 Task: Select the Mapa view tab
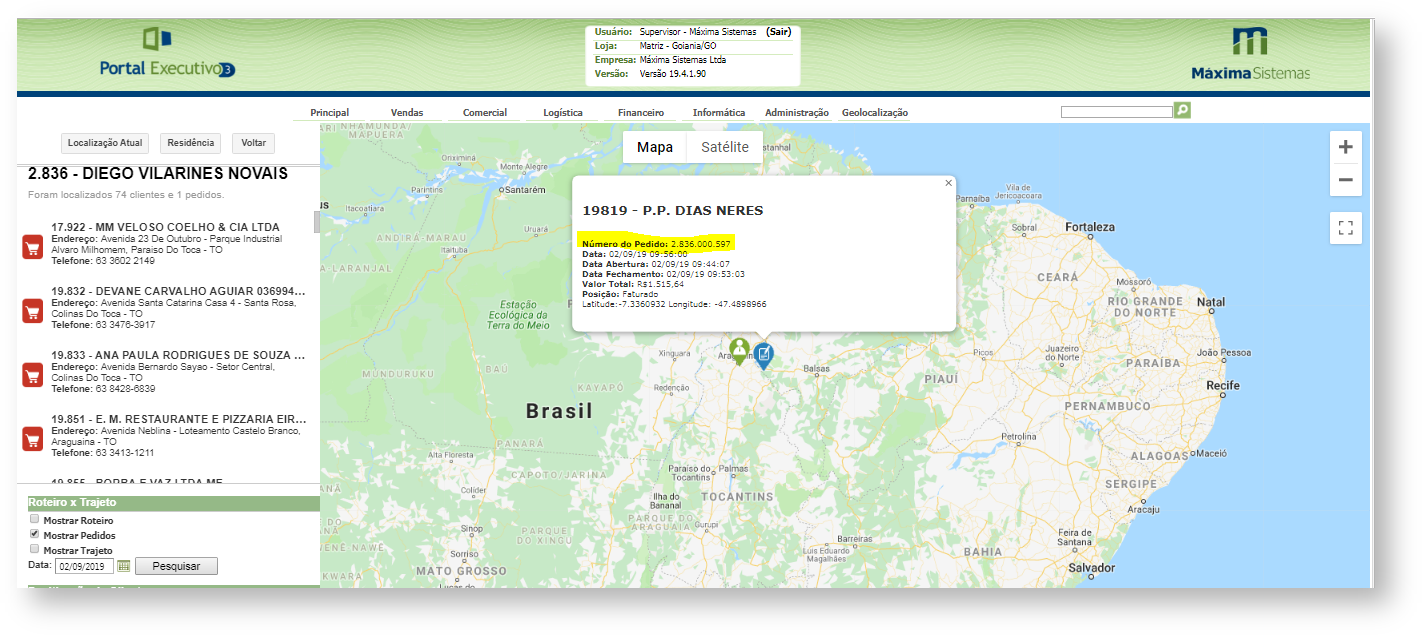655,147
